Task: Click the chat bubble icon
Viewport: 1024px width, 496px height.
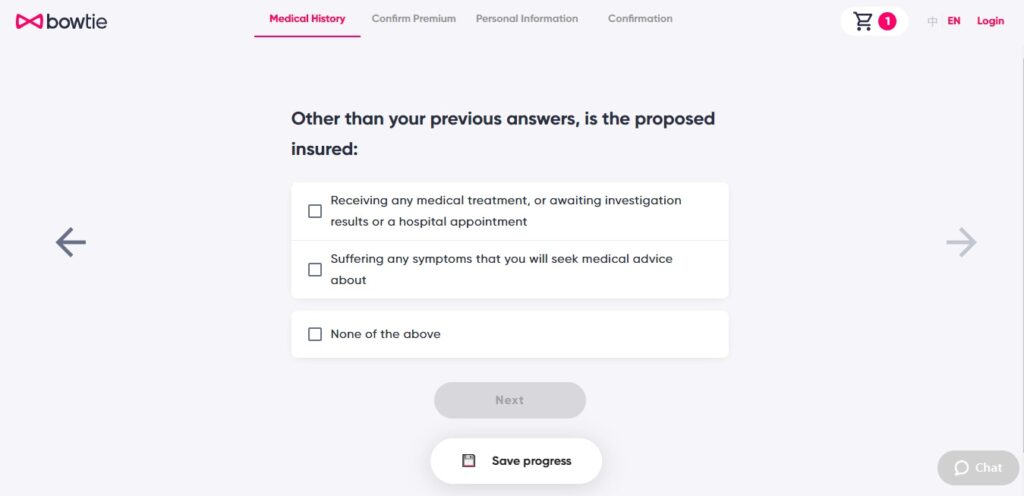Action: click(961, 468)
